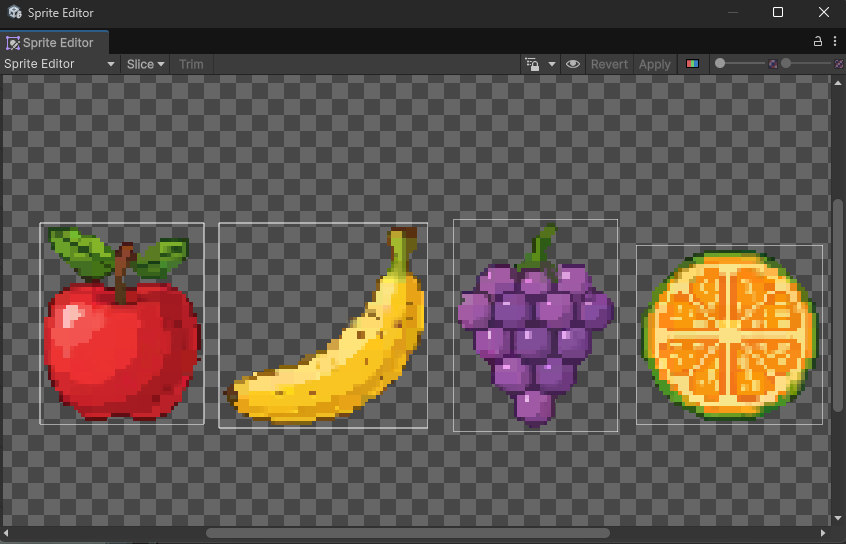Viewport: 846px width, 544px height.
Task: Click the mip level icon at far right
Action: (x=838, y=64)
